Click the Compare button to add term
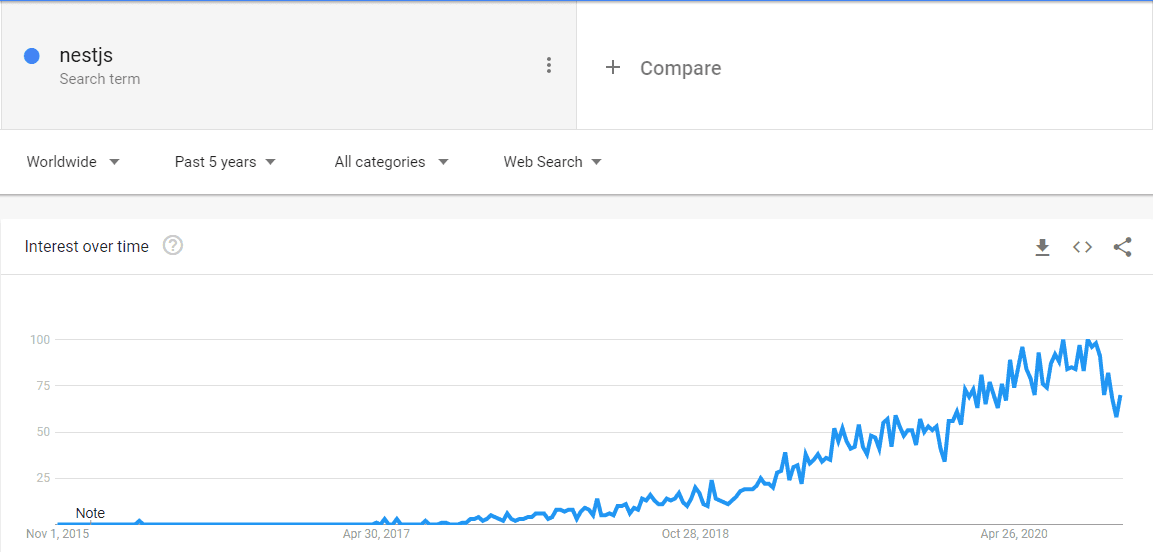 (x=680, y=68)
